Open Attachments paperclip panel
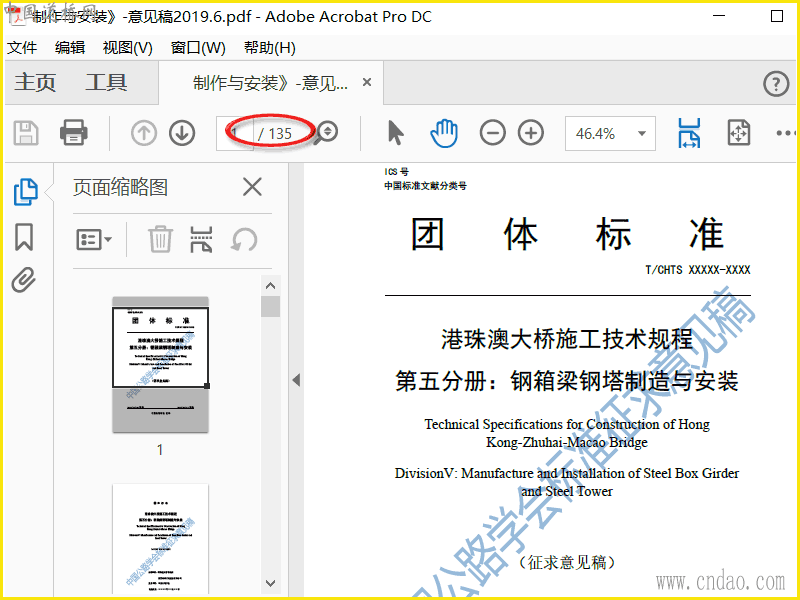The width and height of the screenshot is (800, 600). [24, 280]
